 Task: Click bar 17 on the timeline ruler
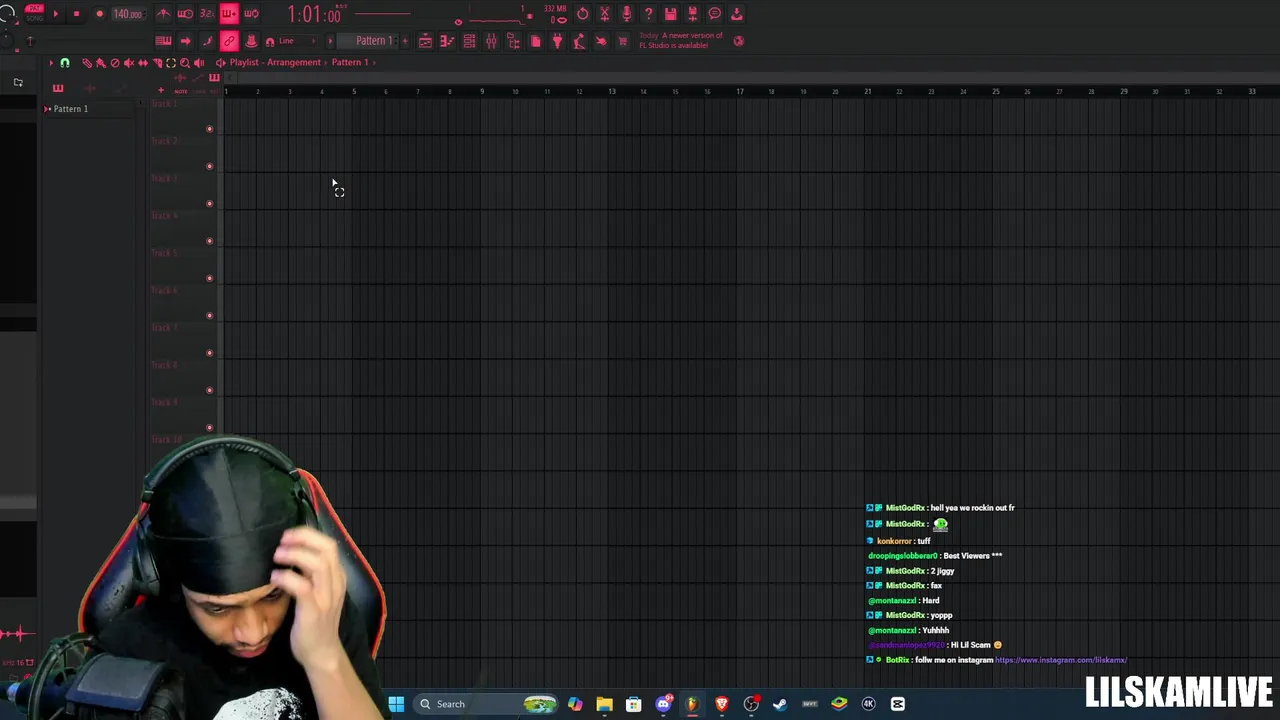tap(740, 91)
